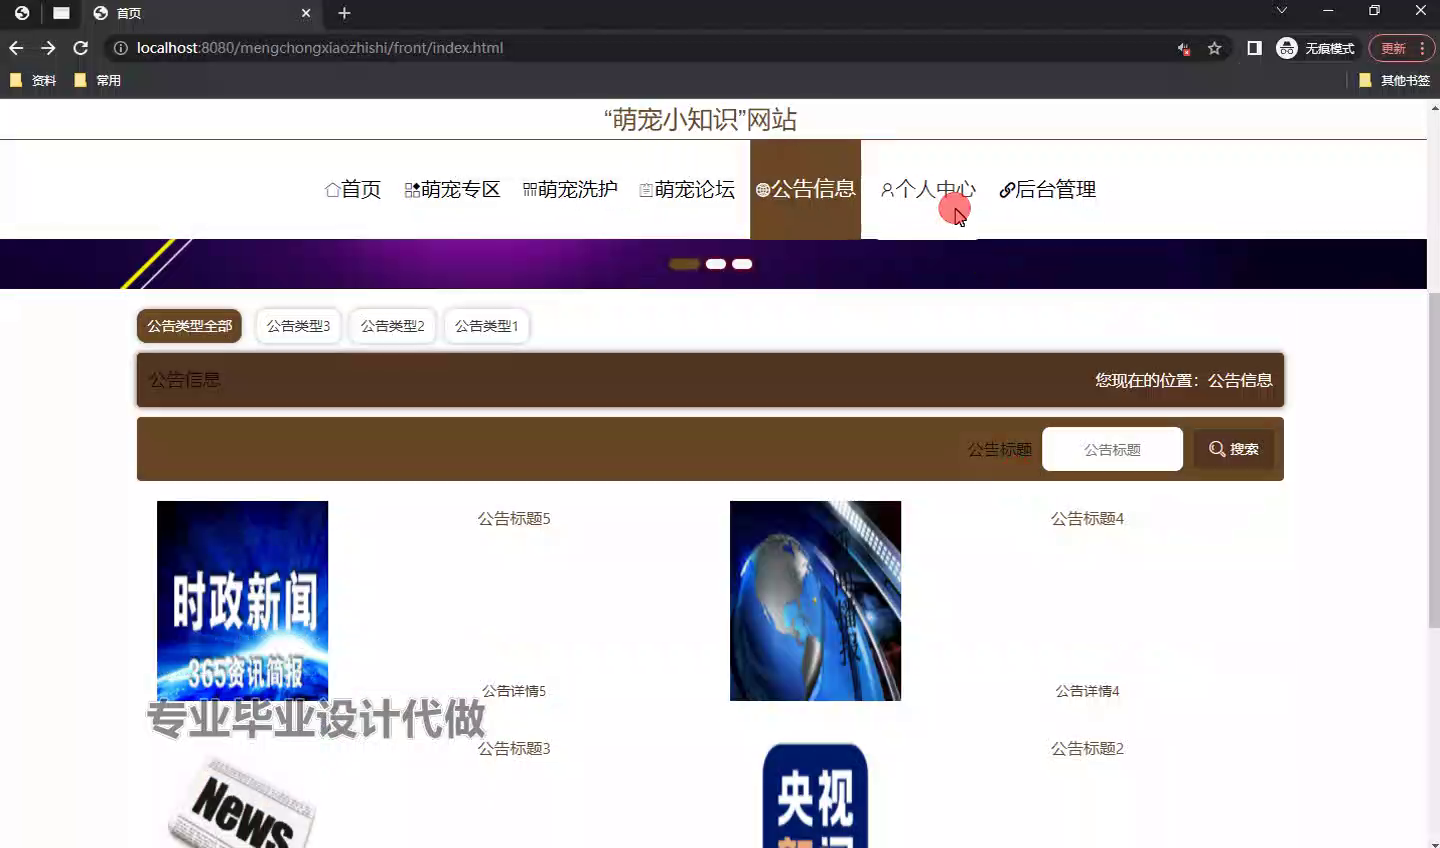This screenshot has width=1440, height=848.
Task: Open the News newspaper thumbnail
Action: point(242,802)
